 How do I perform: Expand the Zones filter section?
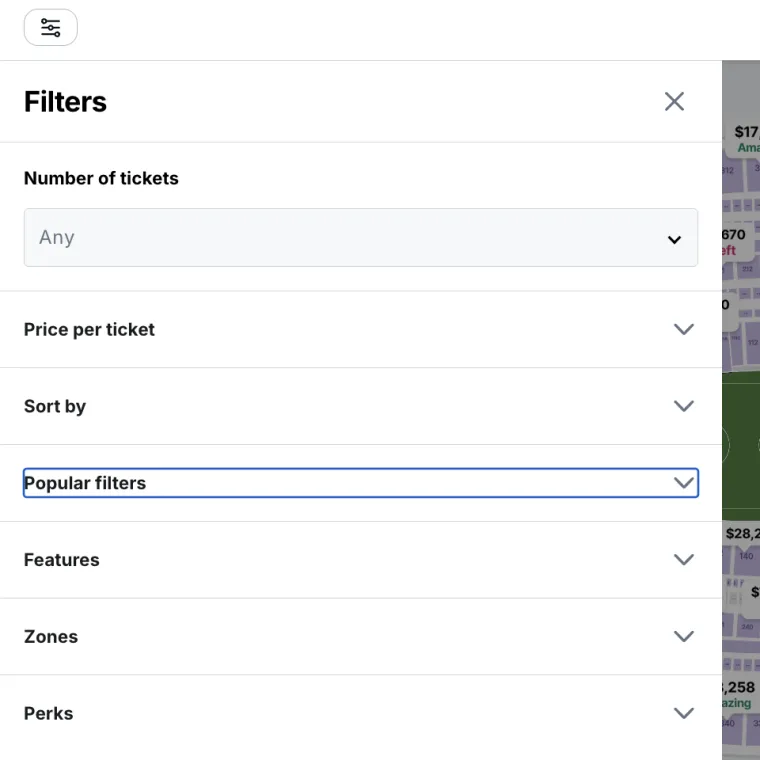51,637
